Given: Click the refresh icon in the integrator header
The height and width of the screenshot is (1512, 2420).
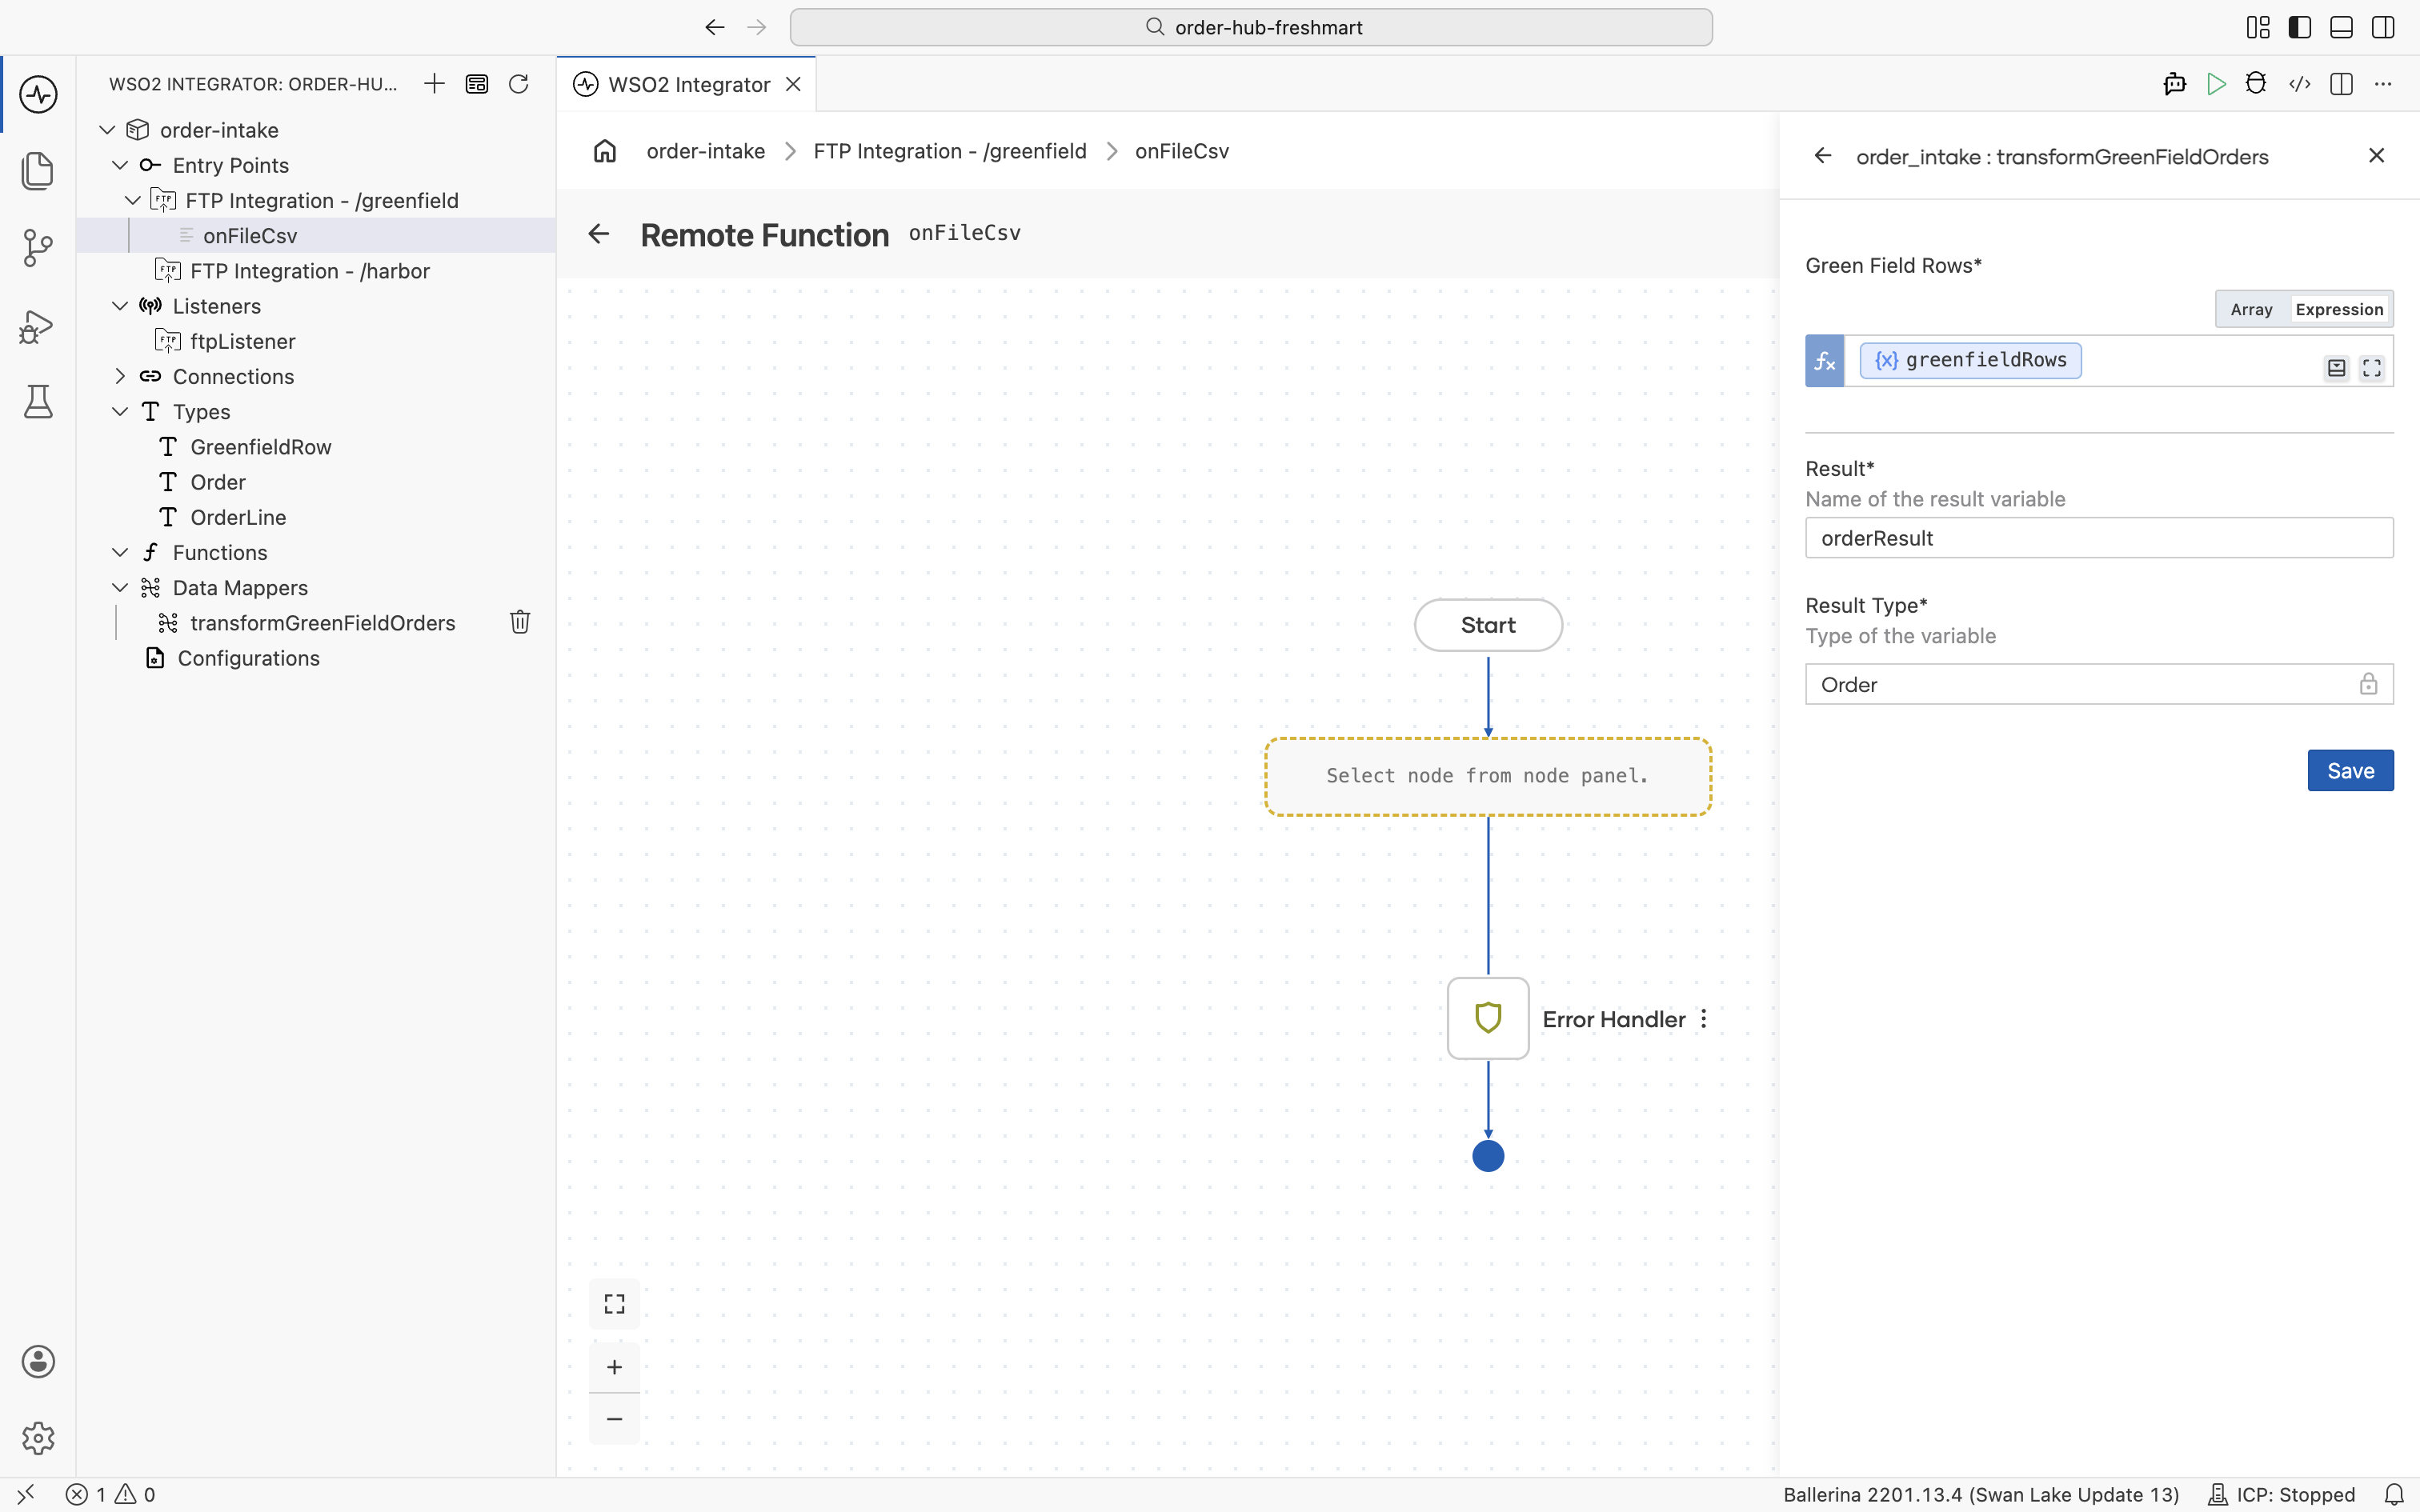Looking at the screenshot, I should pos(518,84).
